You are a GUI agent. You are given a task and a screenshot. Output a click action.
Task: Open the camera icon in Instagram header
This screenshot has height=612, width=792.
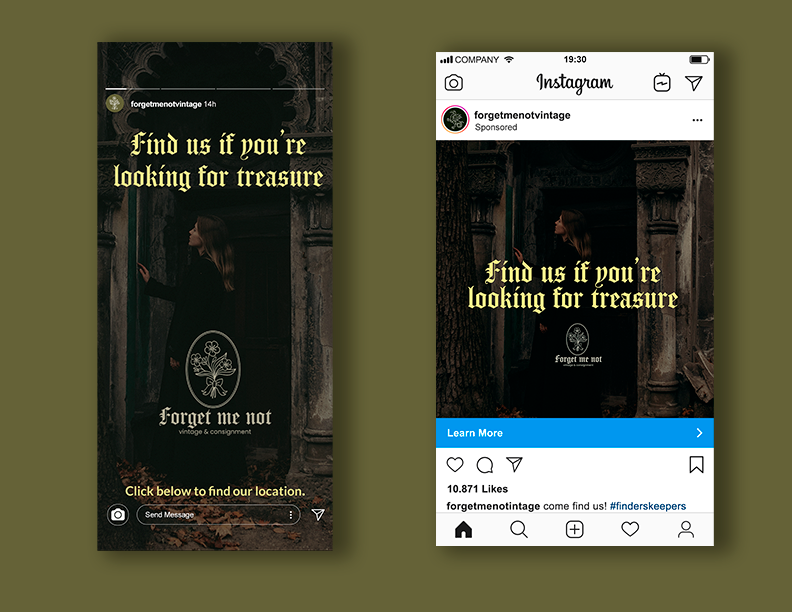(x=454, y=83)
